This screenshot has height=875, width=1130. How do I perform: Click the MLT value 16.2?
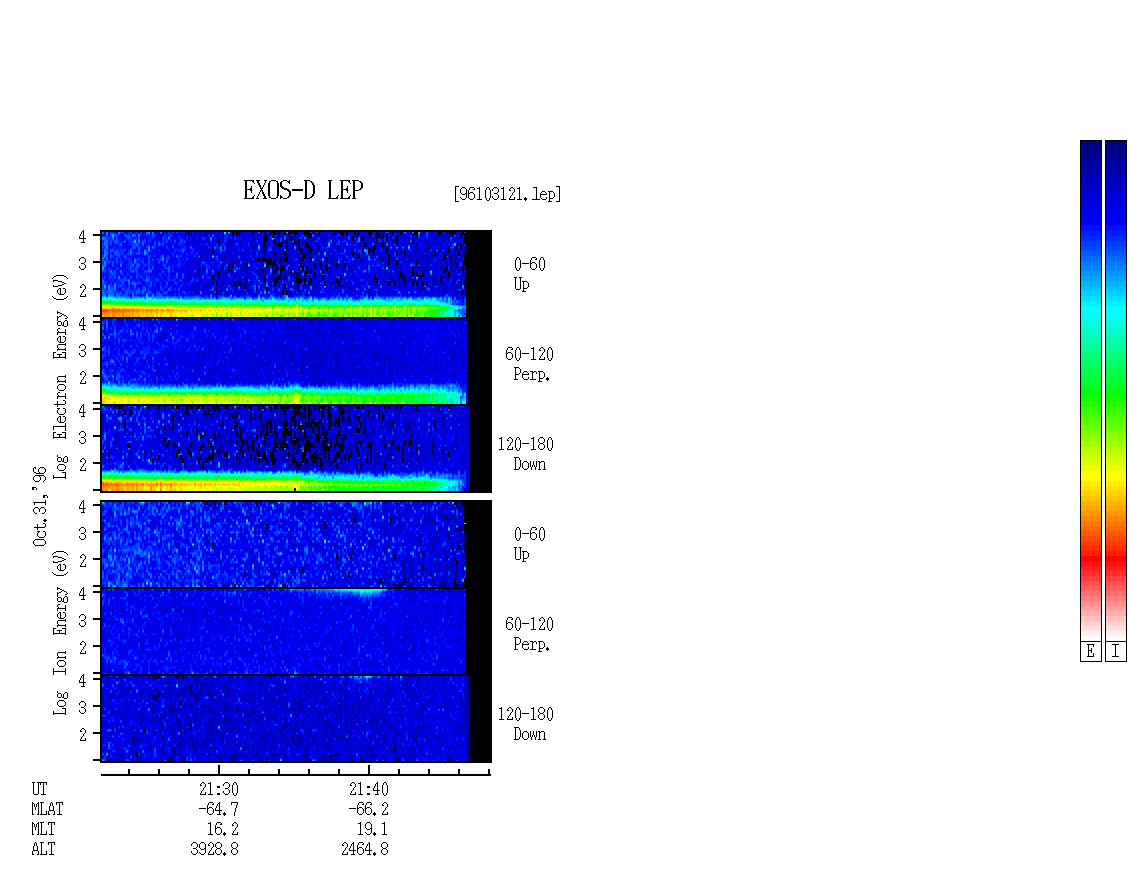223,830
